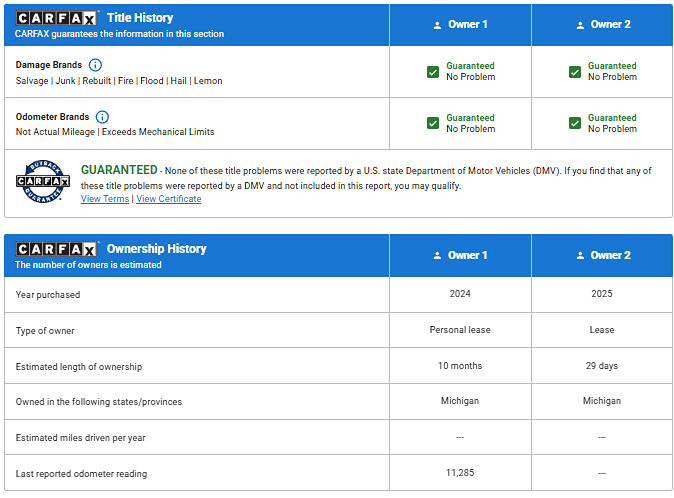
Task: Click the Damage Brands row label
Action: (x=49, y=65)
